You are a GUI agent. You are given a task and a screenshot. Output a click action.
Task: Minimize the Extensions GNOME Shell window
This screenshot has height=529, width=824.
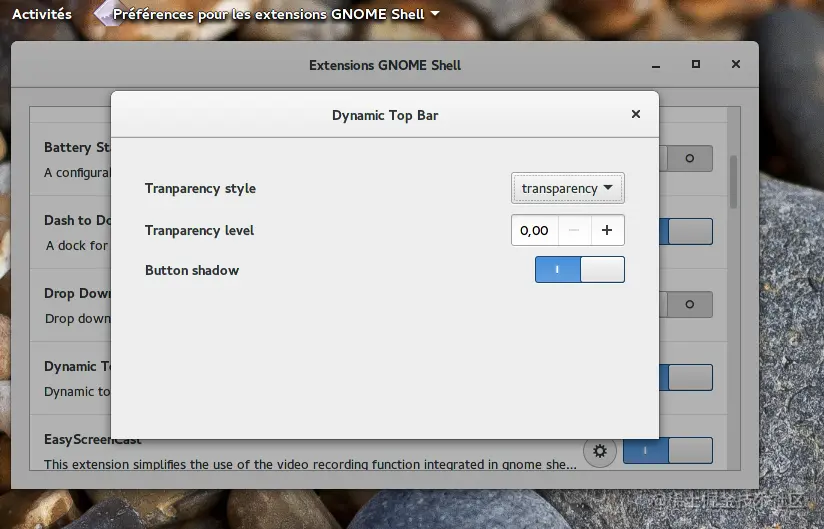click(x=656, y=65)
